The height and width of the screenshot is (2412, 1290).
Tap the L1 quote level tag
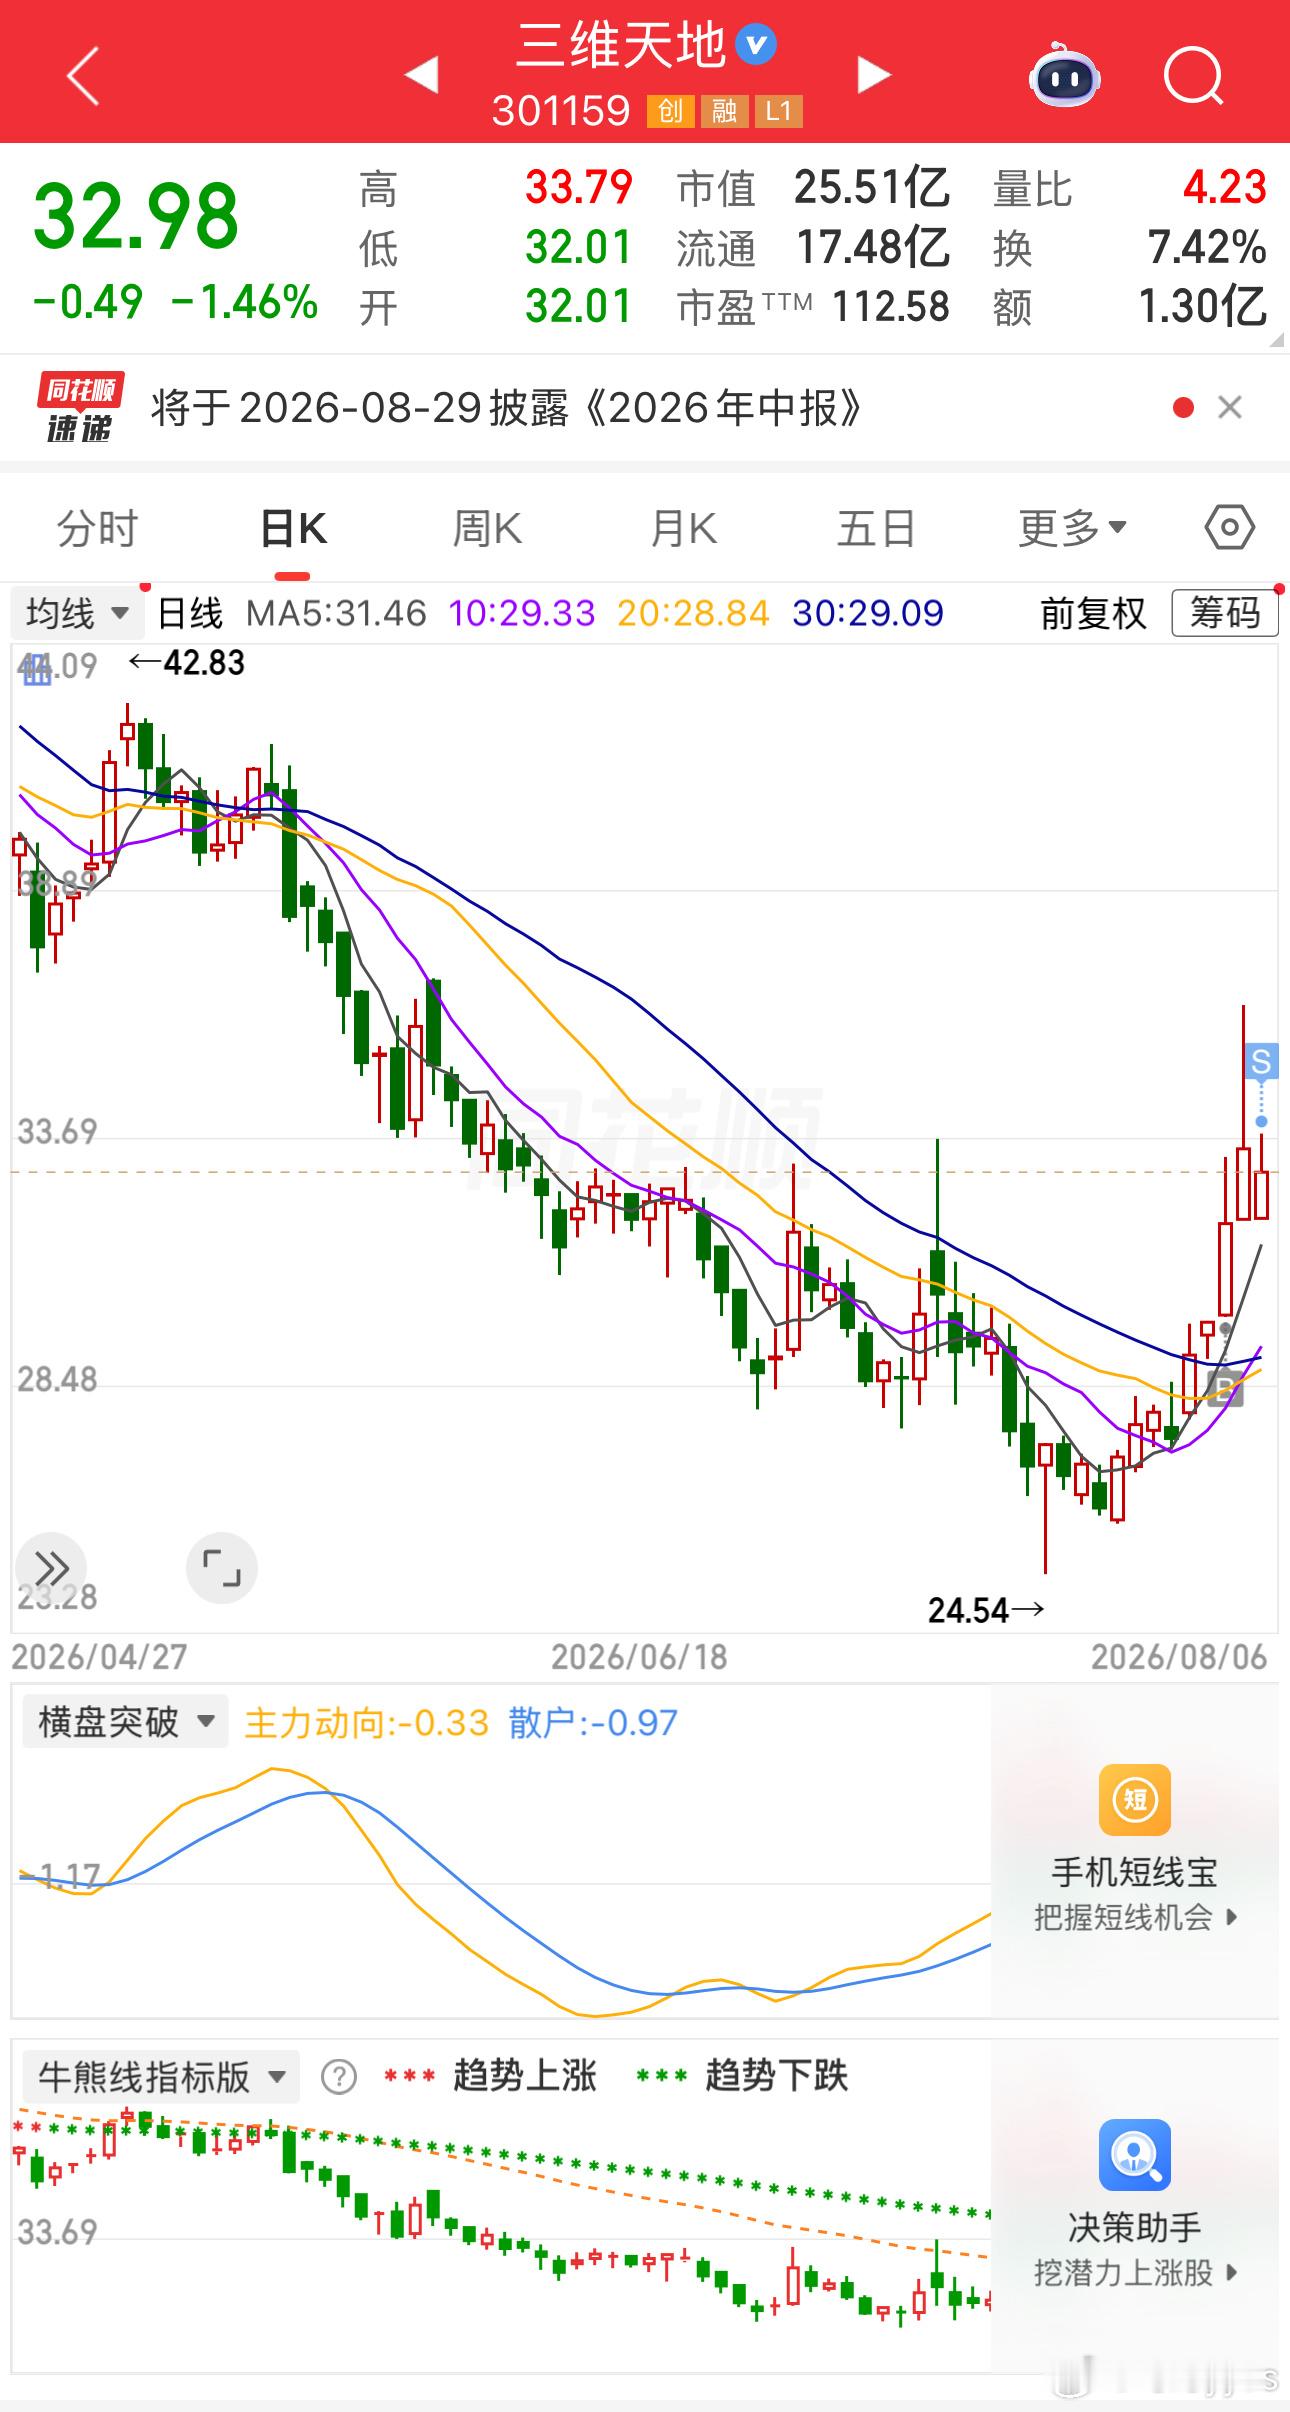pos(779,111)
